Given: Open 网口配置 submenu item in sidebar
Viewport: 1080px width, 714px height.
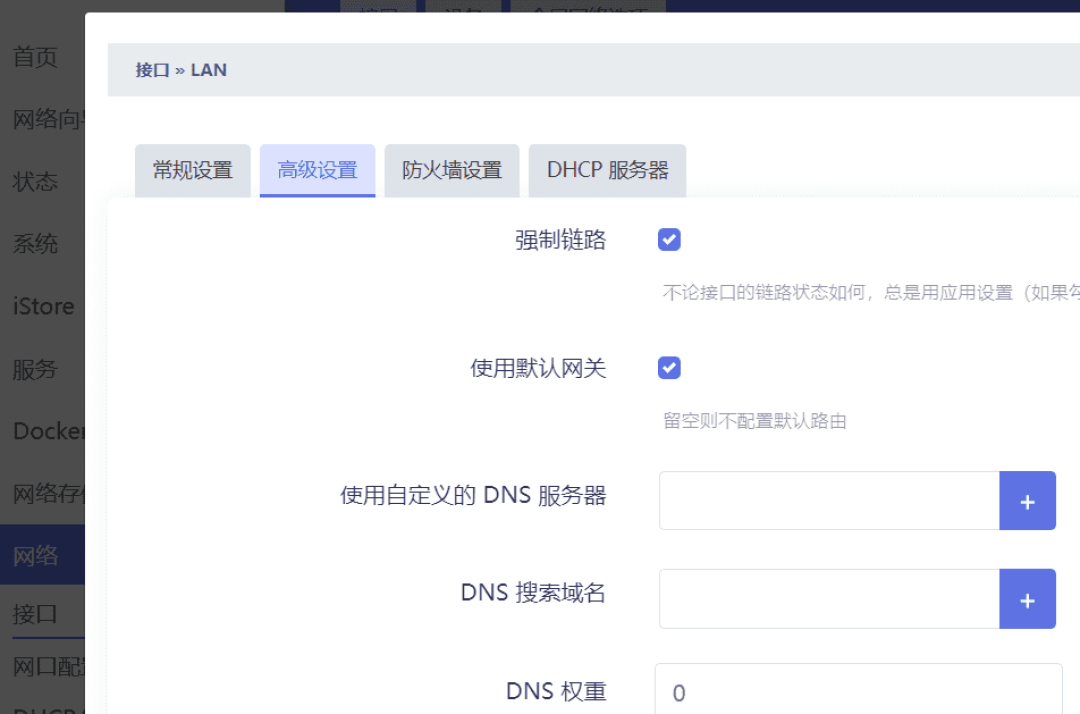Looking at the screenshot, I should 48,666.
